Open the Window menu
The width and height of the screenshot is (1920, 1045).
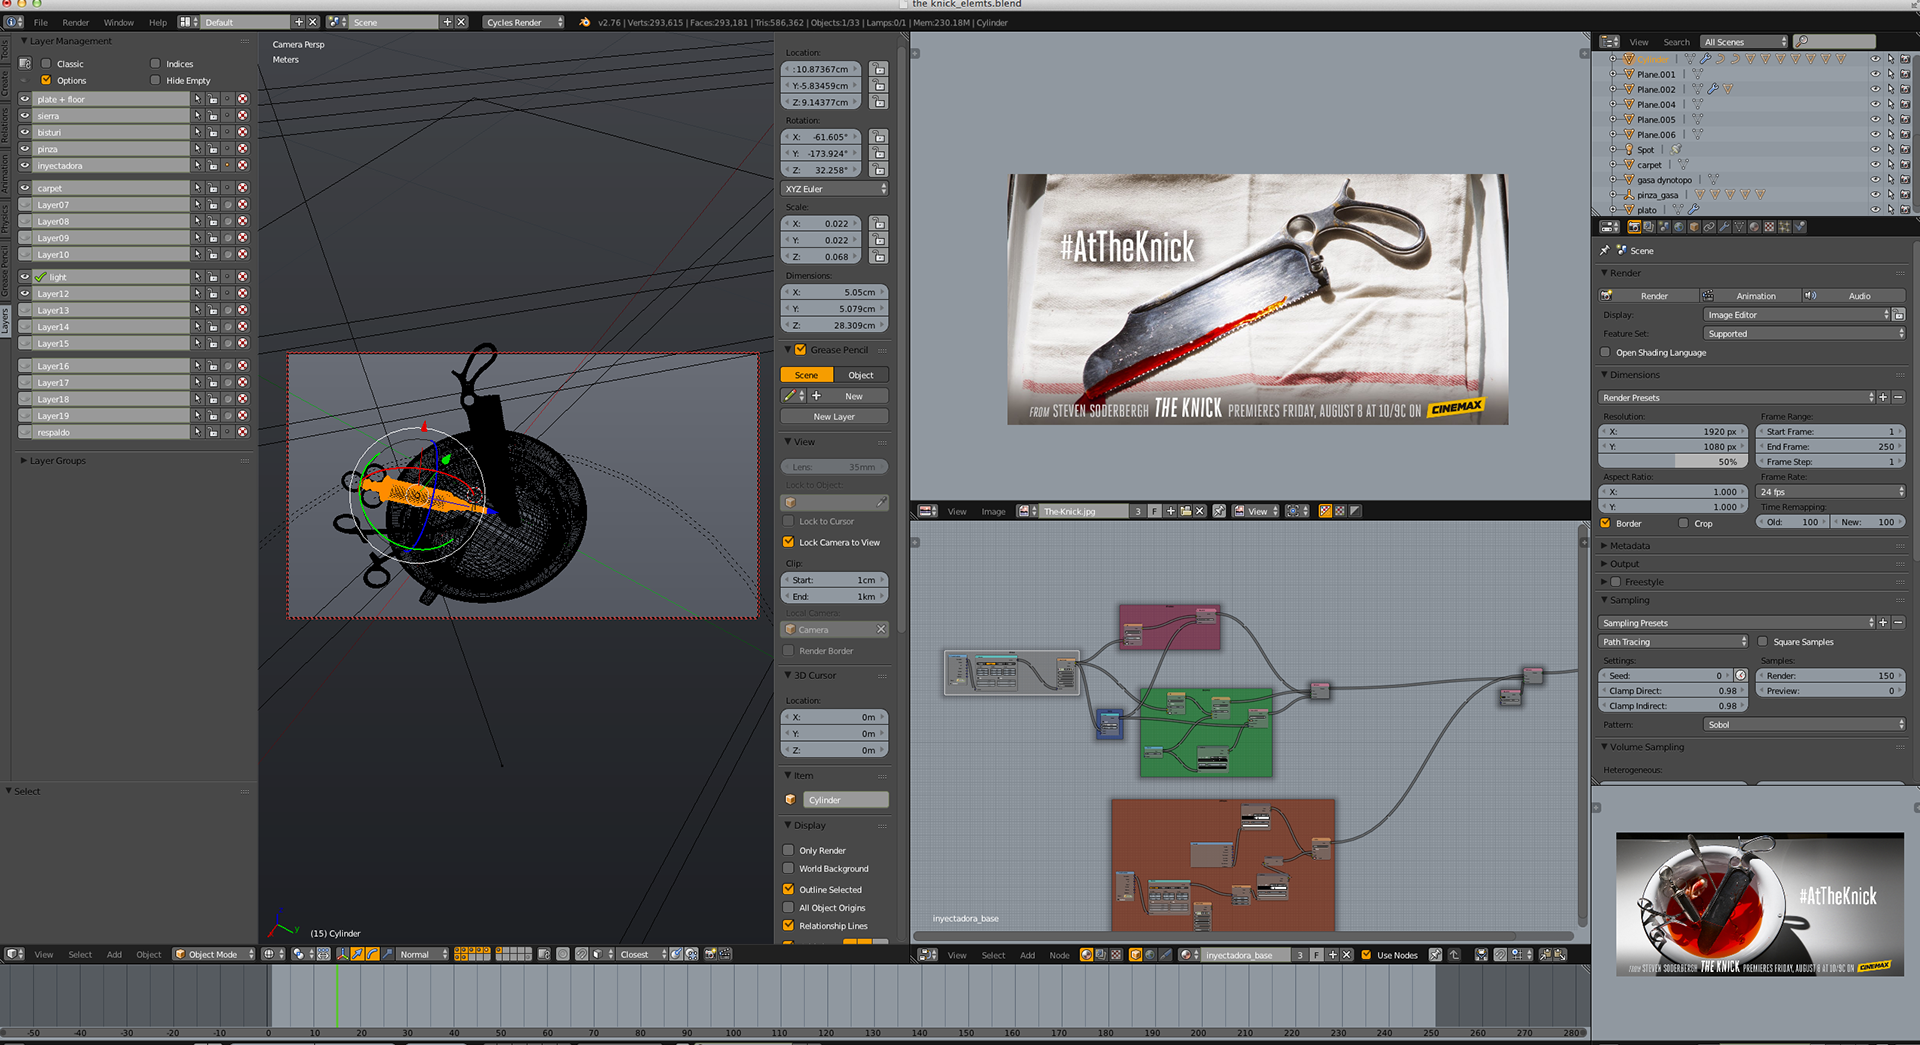119,22
